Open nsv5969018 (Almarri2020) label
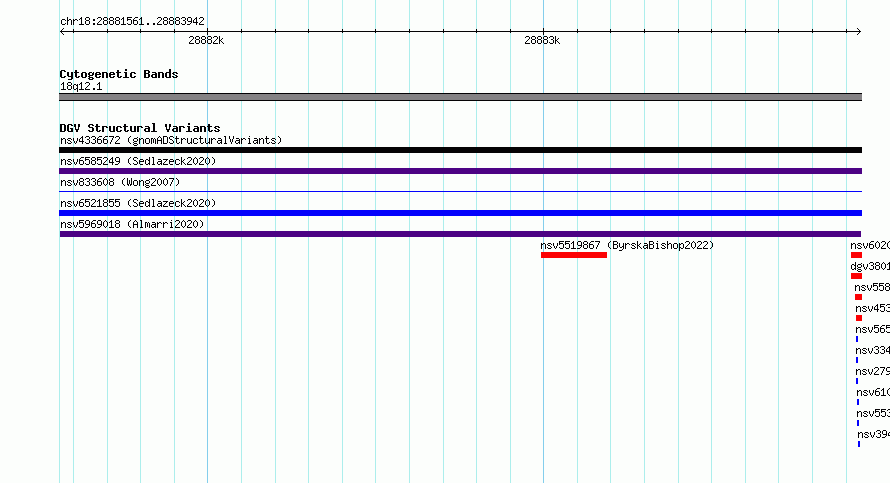 click(x=132, y=224)
